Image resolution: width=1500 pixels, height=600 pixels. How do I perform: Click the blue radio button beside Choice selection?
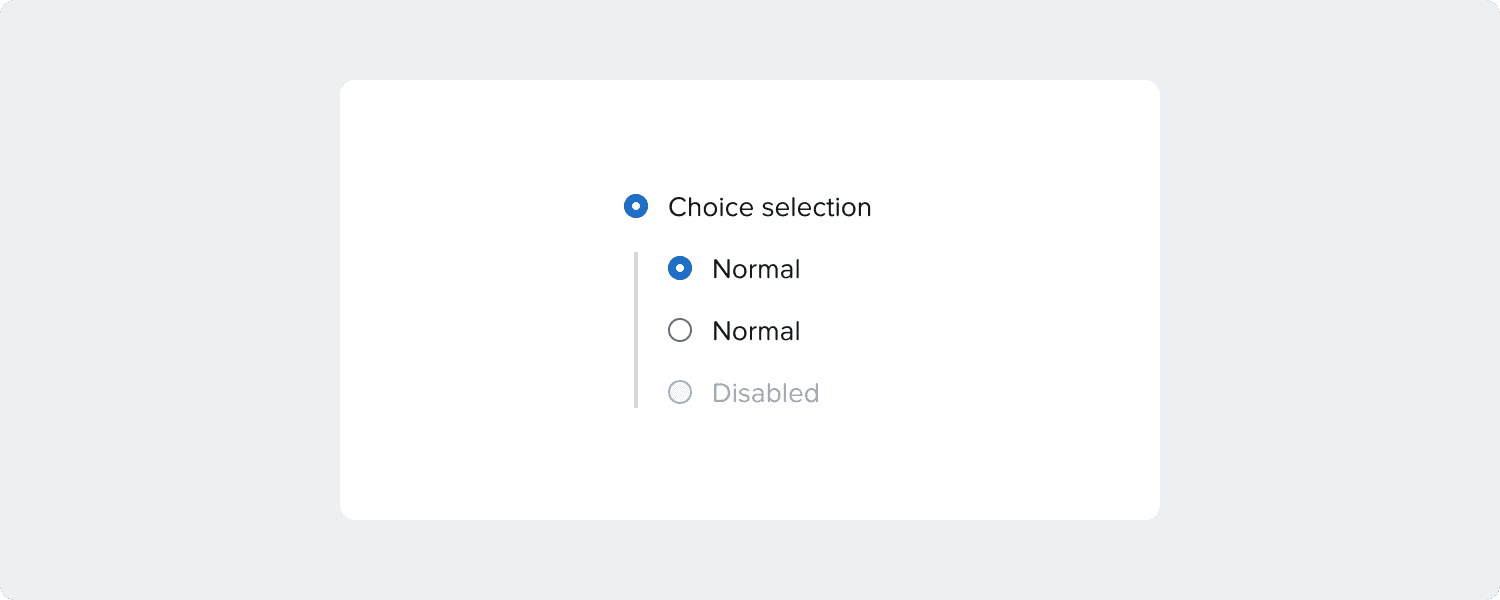point(636,207)
